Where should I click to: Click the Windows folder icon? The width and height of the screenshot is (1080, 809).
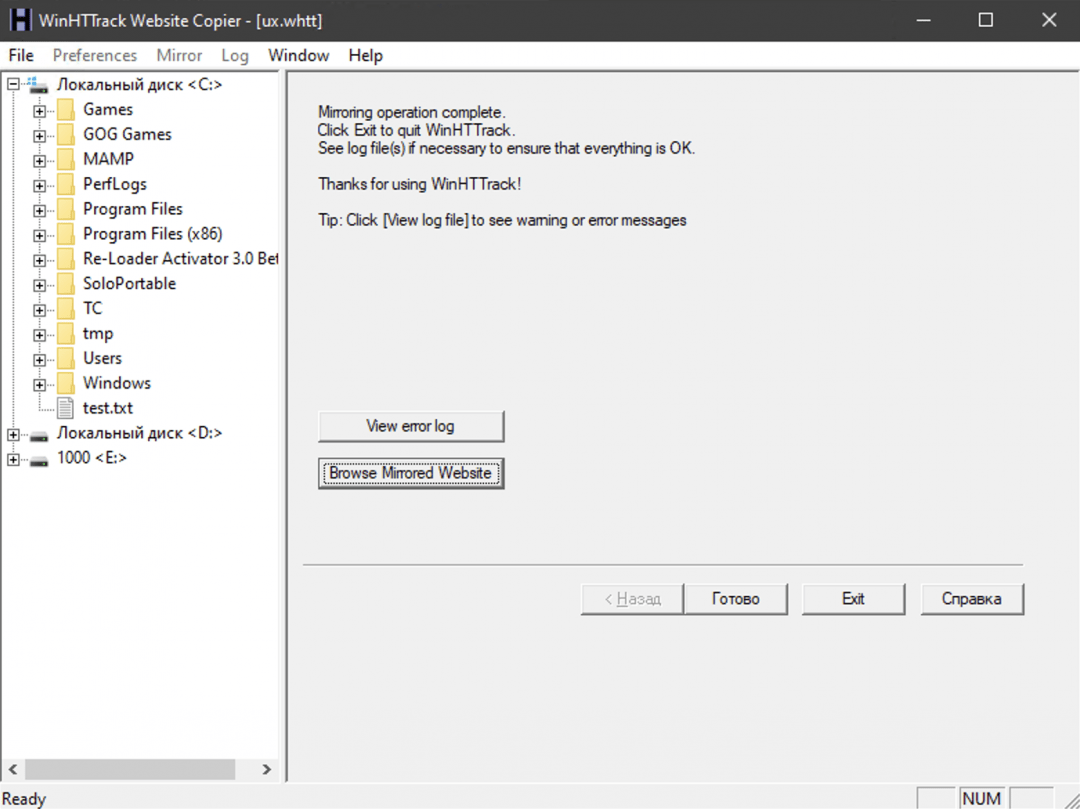point(66,383)
